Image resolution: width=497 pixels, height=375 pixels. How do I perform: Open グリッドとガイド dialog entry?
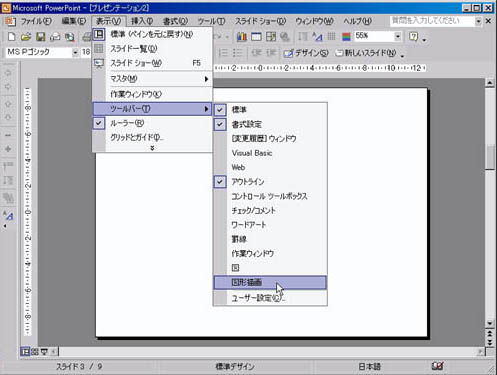(x=152, y=137)
